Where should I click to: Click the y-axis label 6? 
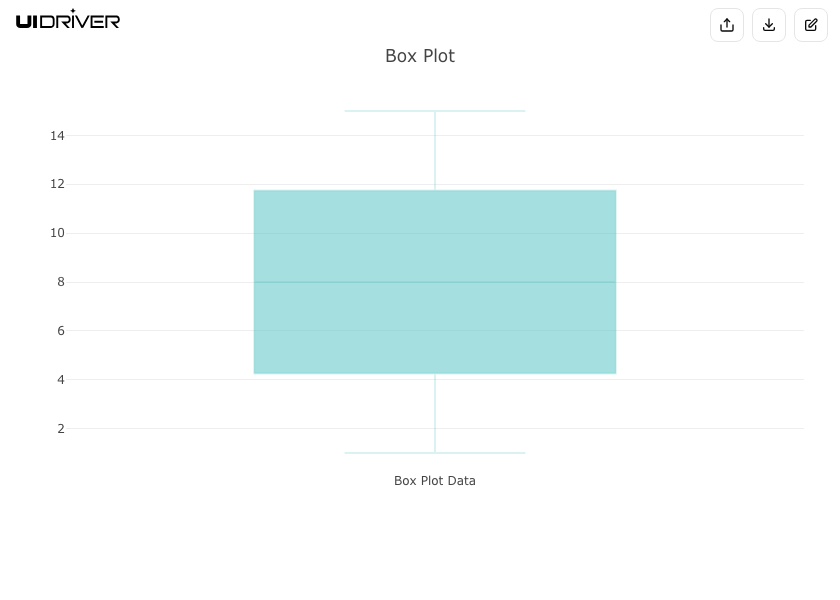tap(61, 331)
